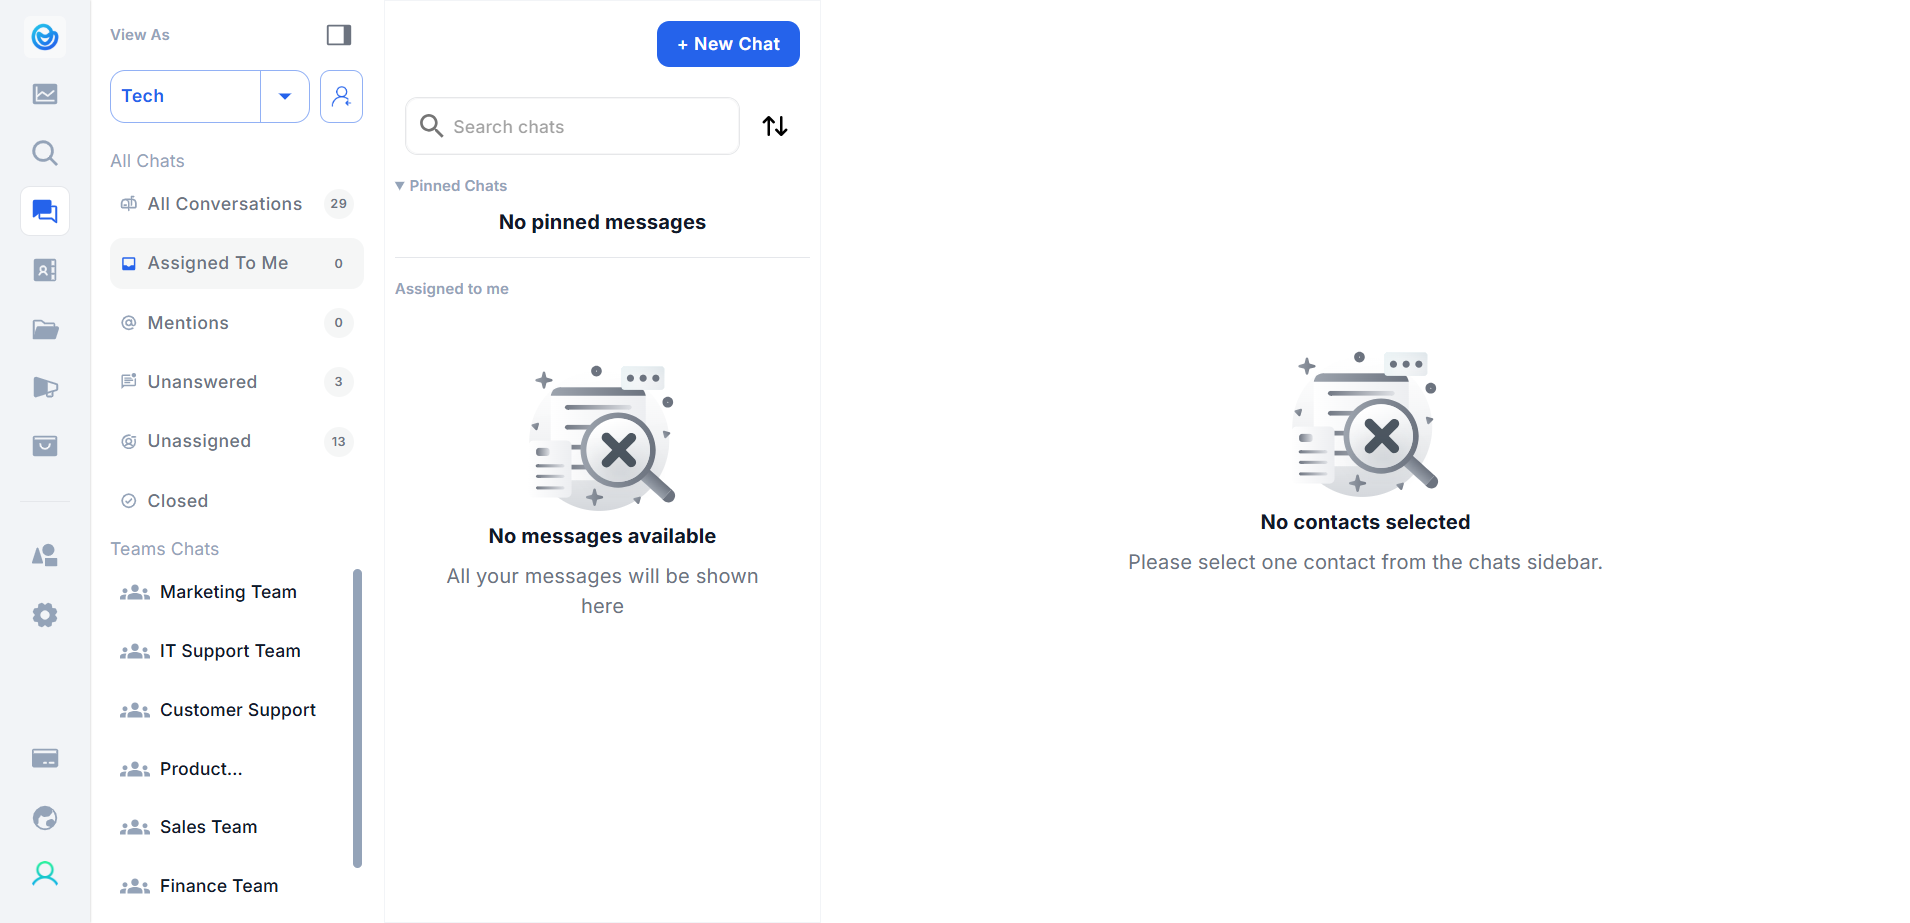Show the Closed chats filter
The height and width of the screenshot is (923, 1910).
coord(178,501)
